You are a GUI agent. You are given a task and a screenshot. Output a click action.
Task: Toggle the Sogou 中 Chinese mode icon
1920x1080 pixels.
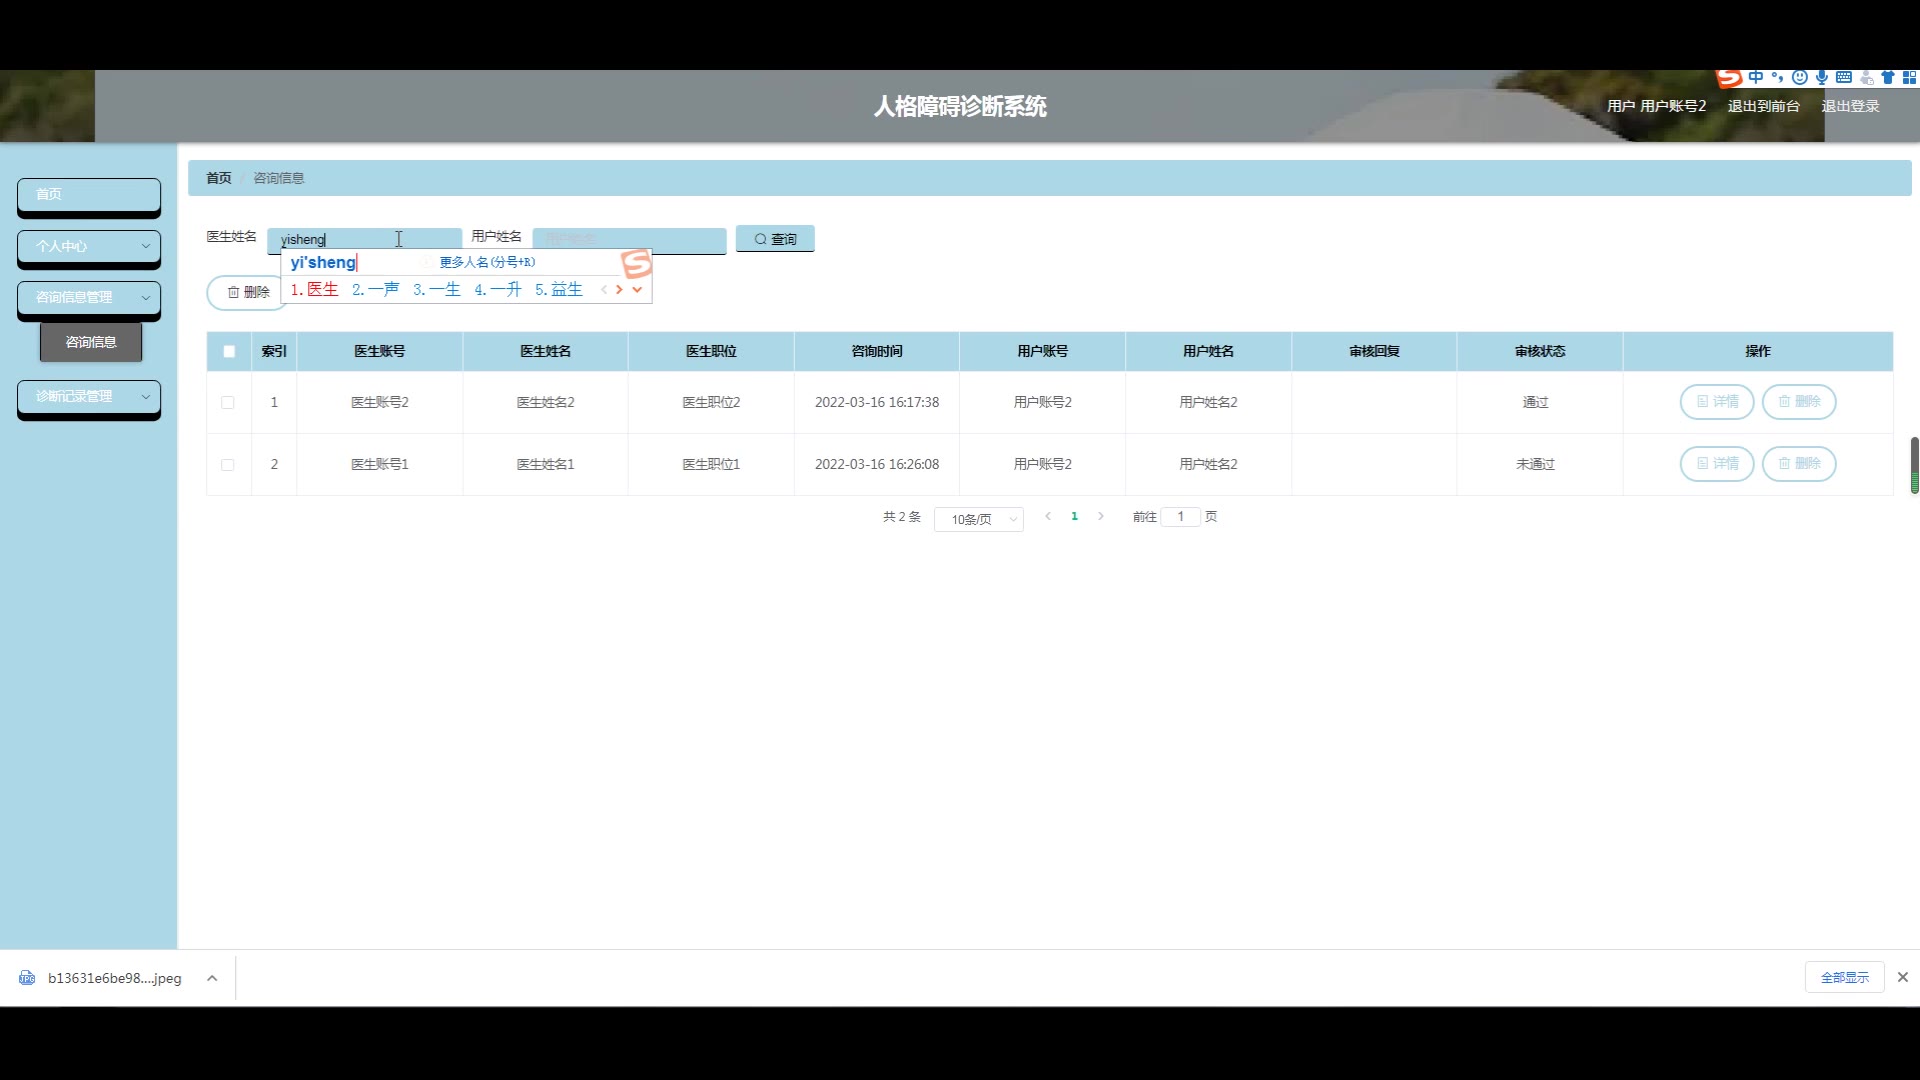[1756, 77]
